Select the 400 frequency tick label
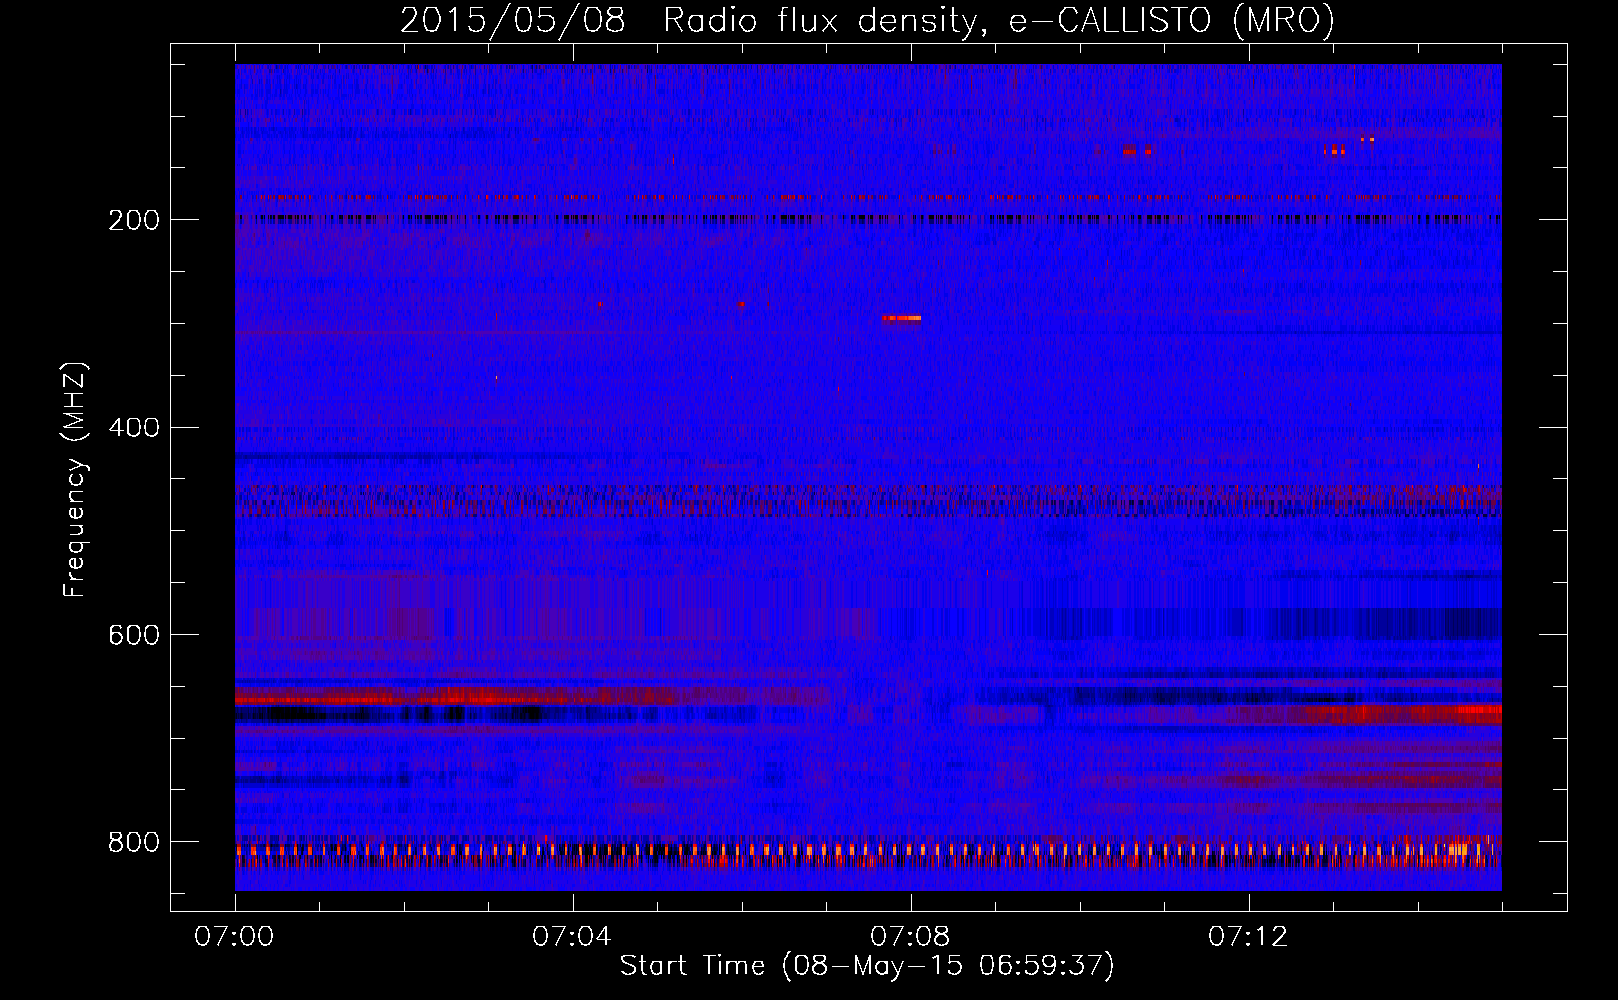This screenshot has width=1618, height=1000. coord(133,428)
